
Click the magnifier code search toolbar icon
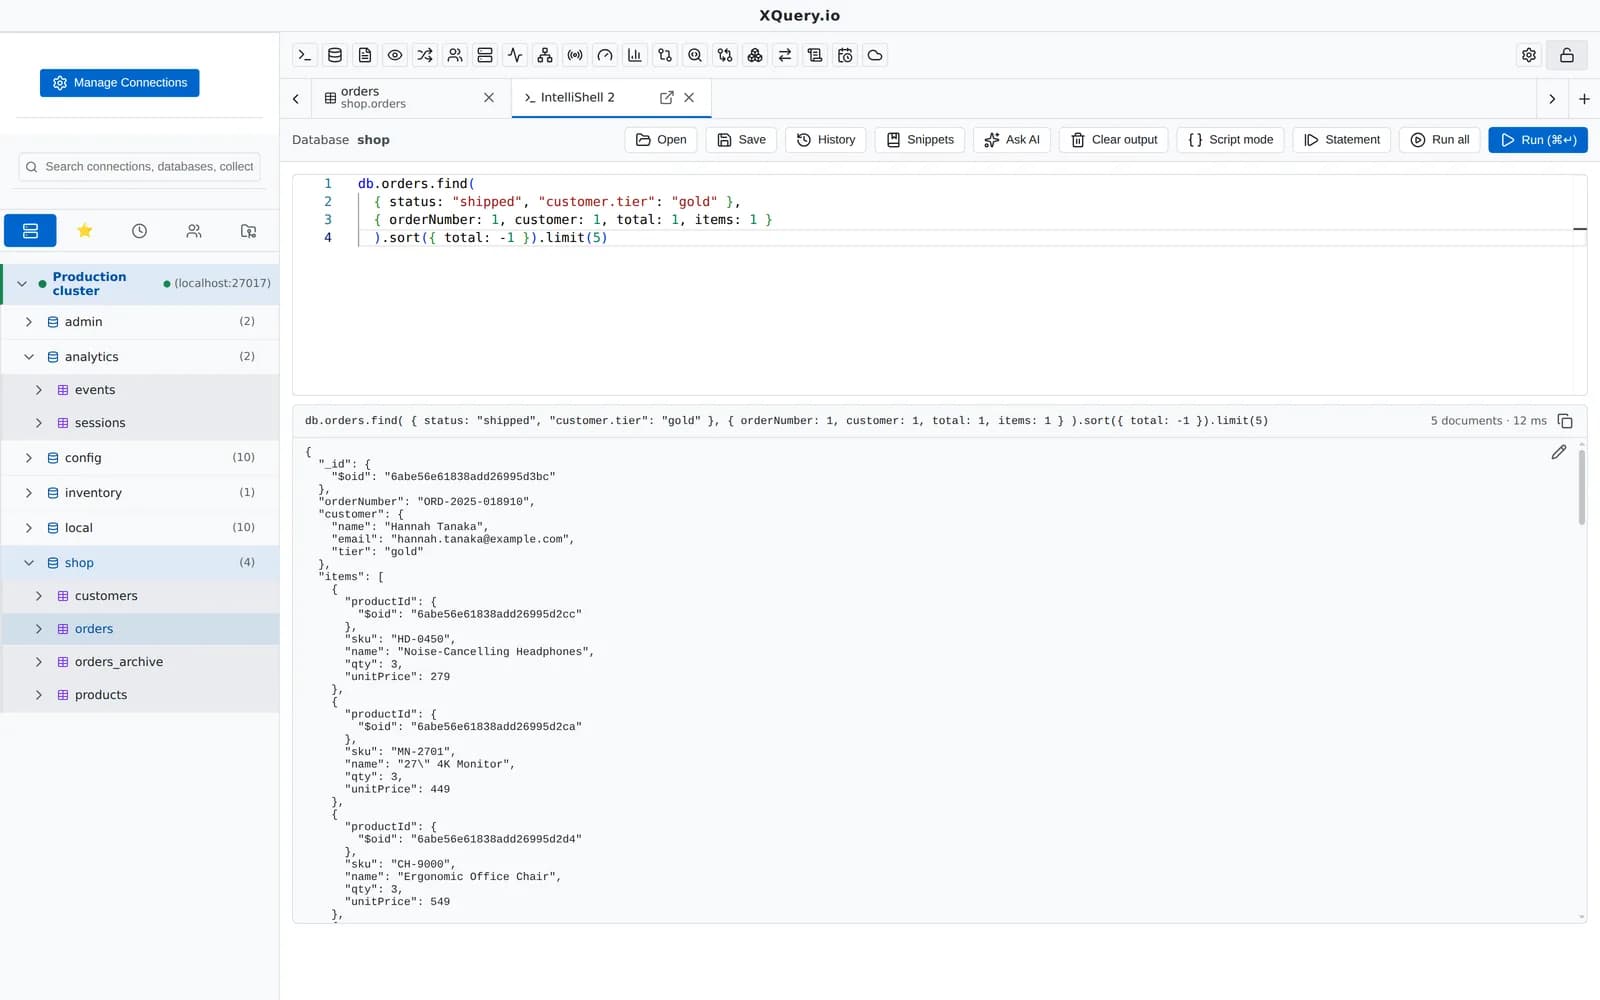695,55
